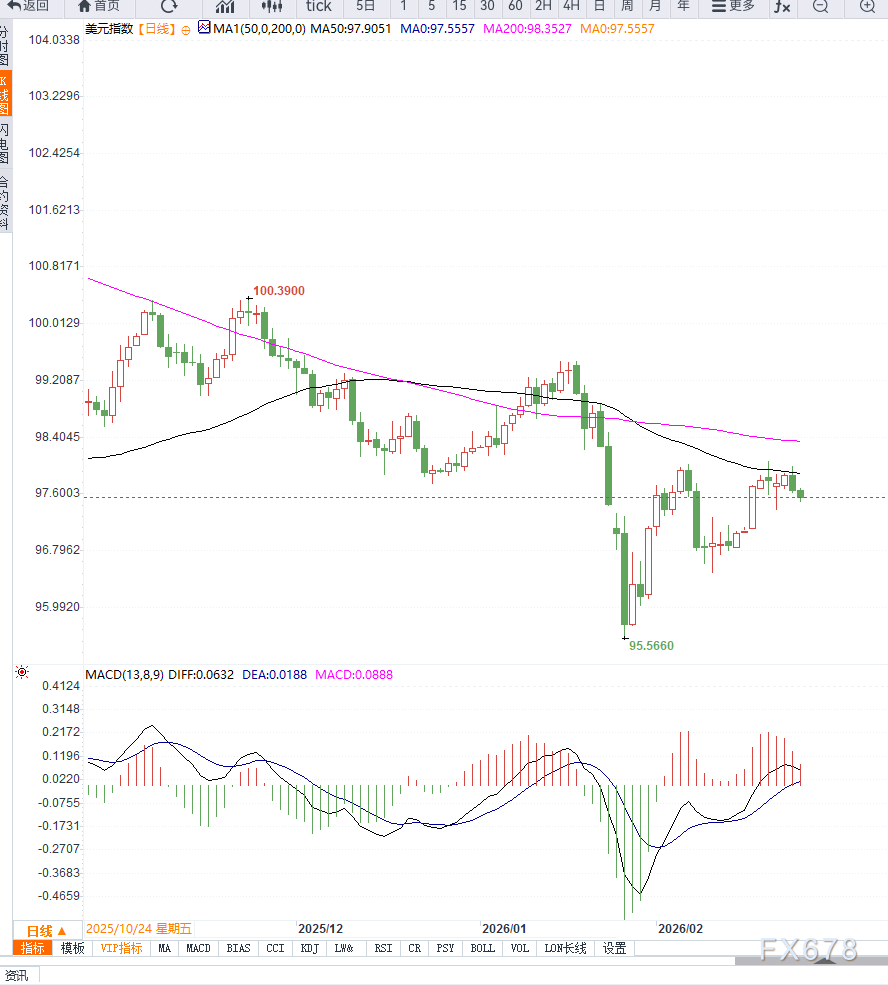888x985 pixels.
Task: Open the fx formula function tool
Action: point(782,6)
